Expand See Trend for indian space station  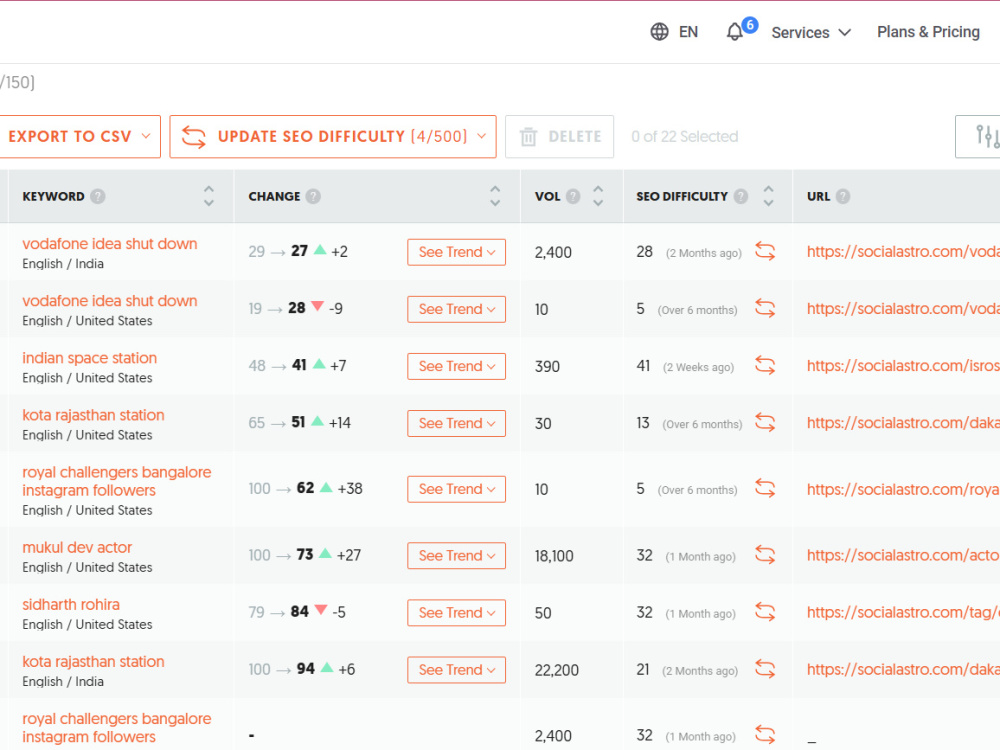[457, 366]
